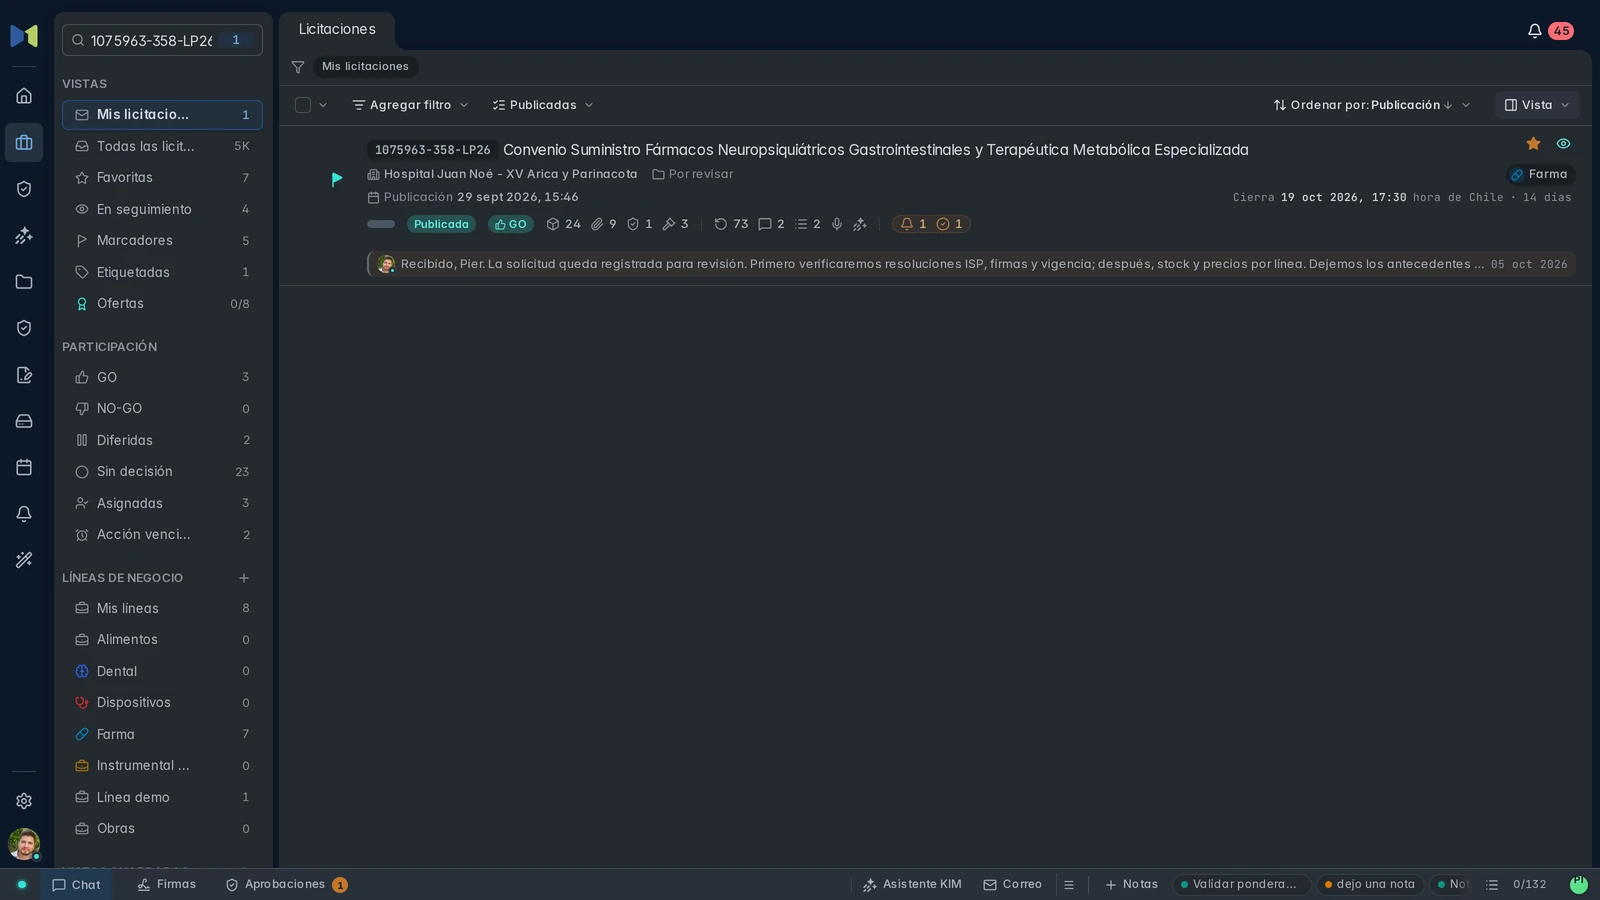
Task: Click the search field with tender code
Action: 162,40
